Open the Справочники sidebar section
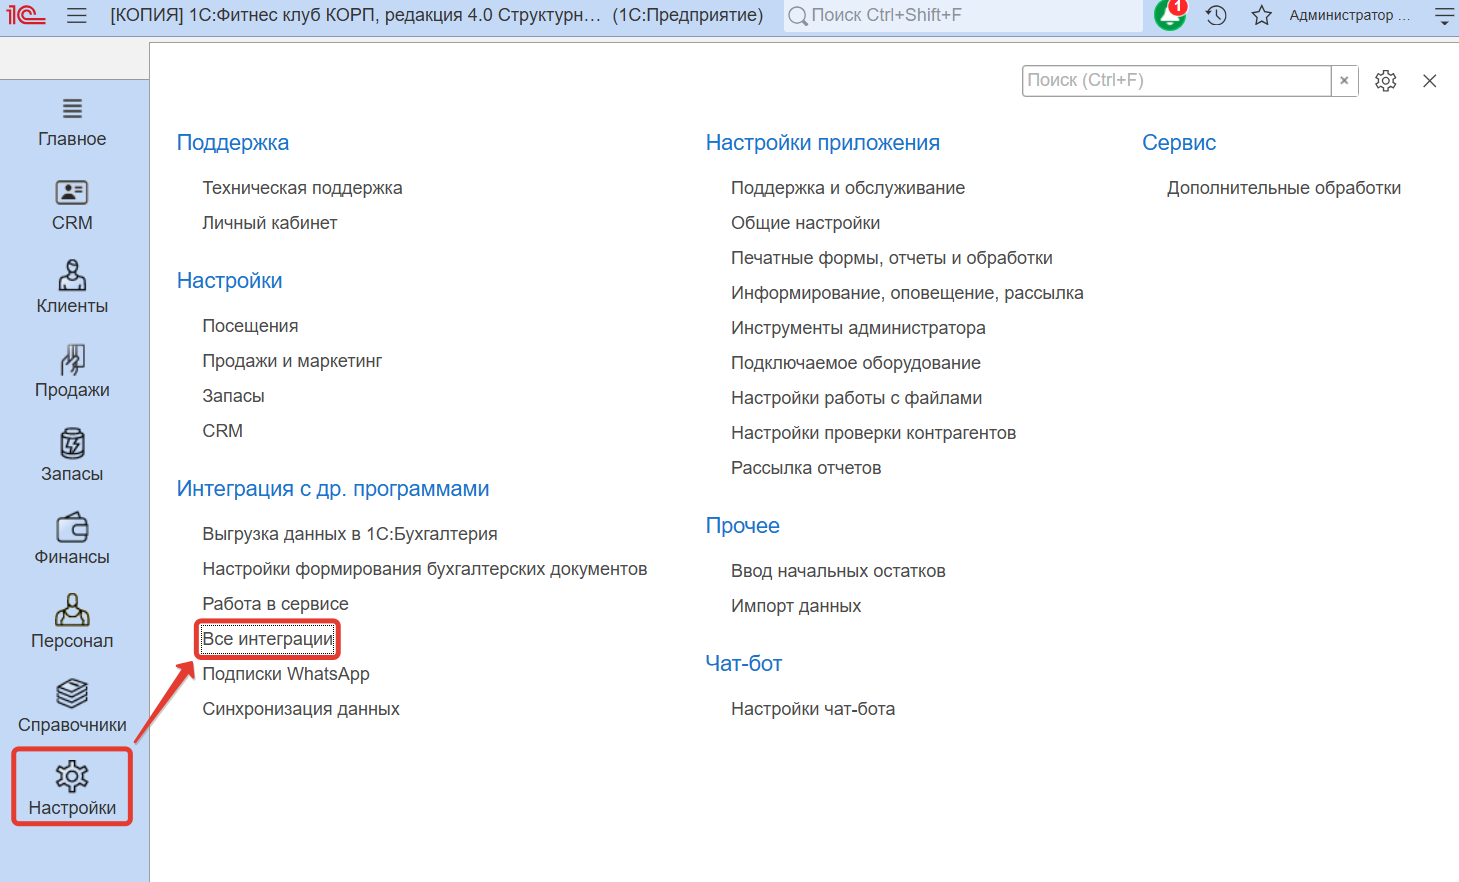1459x882 pixels. pos(72,707)
